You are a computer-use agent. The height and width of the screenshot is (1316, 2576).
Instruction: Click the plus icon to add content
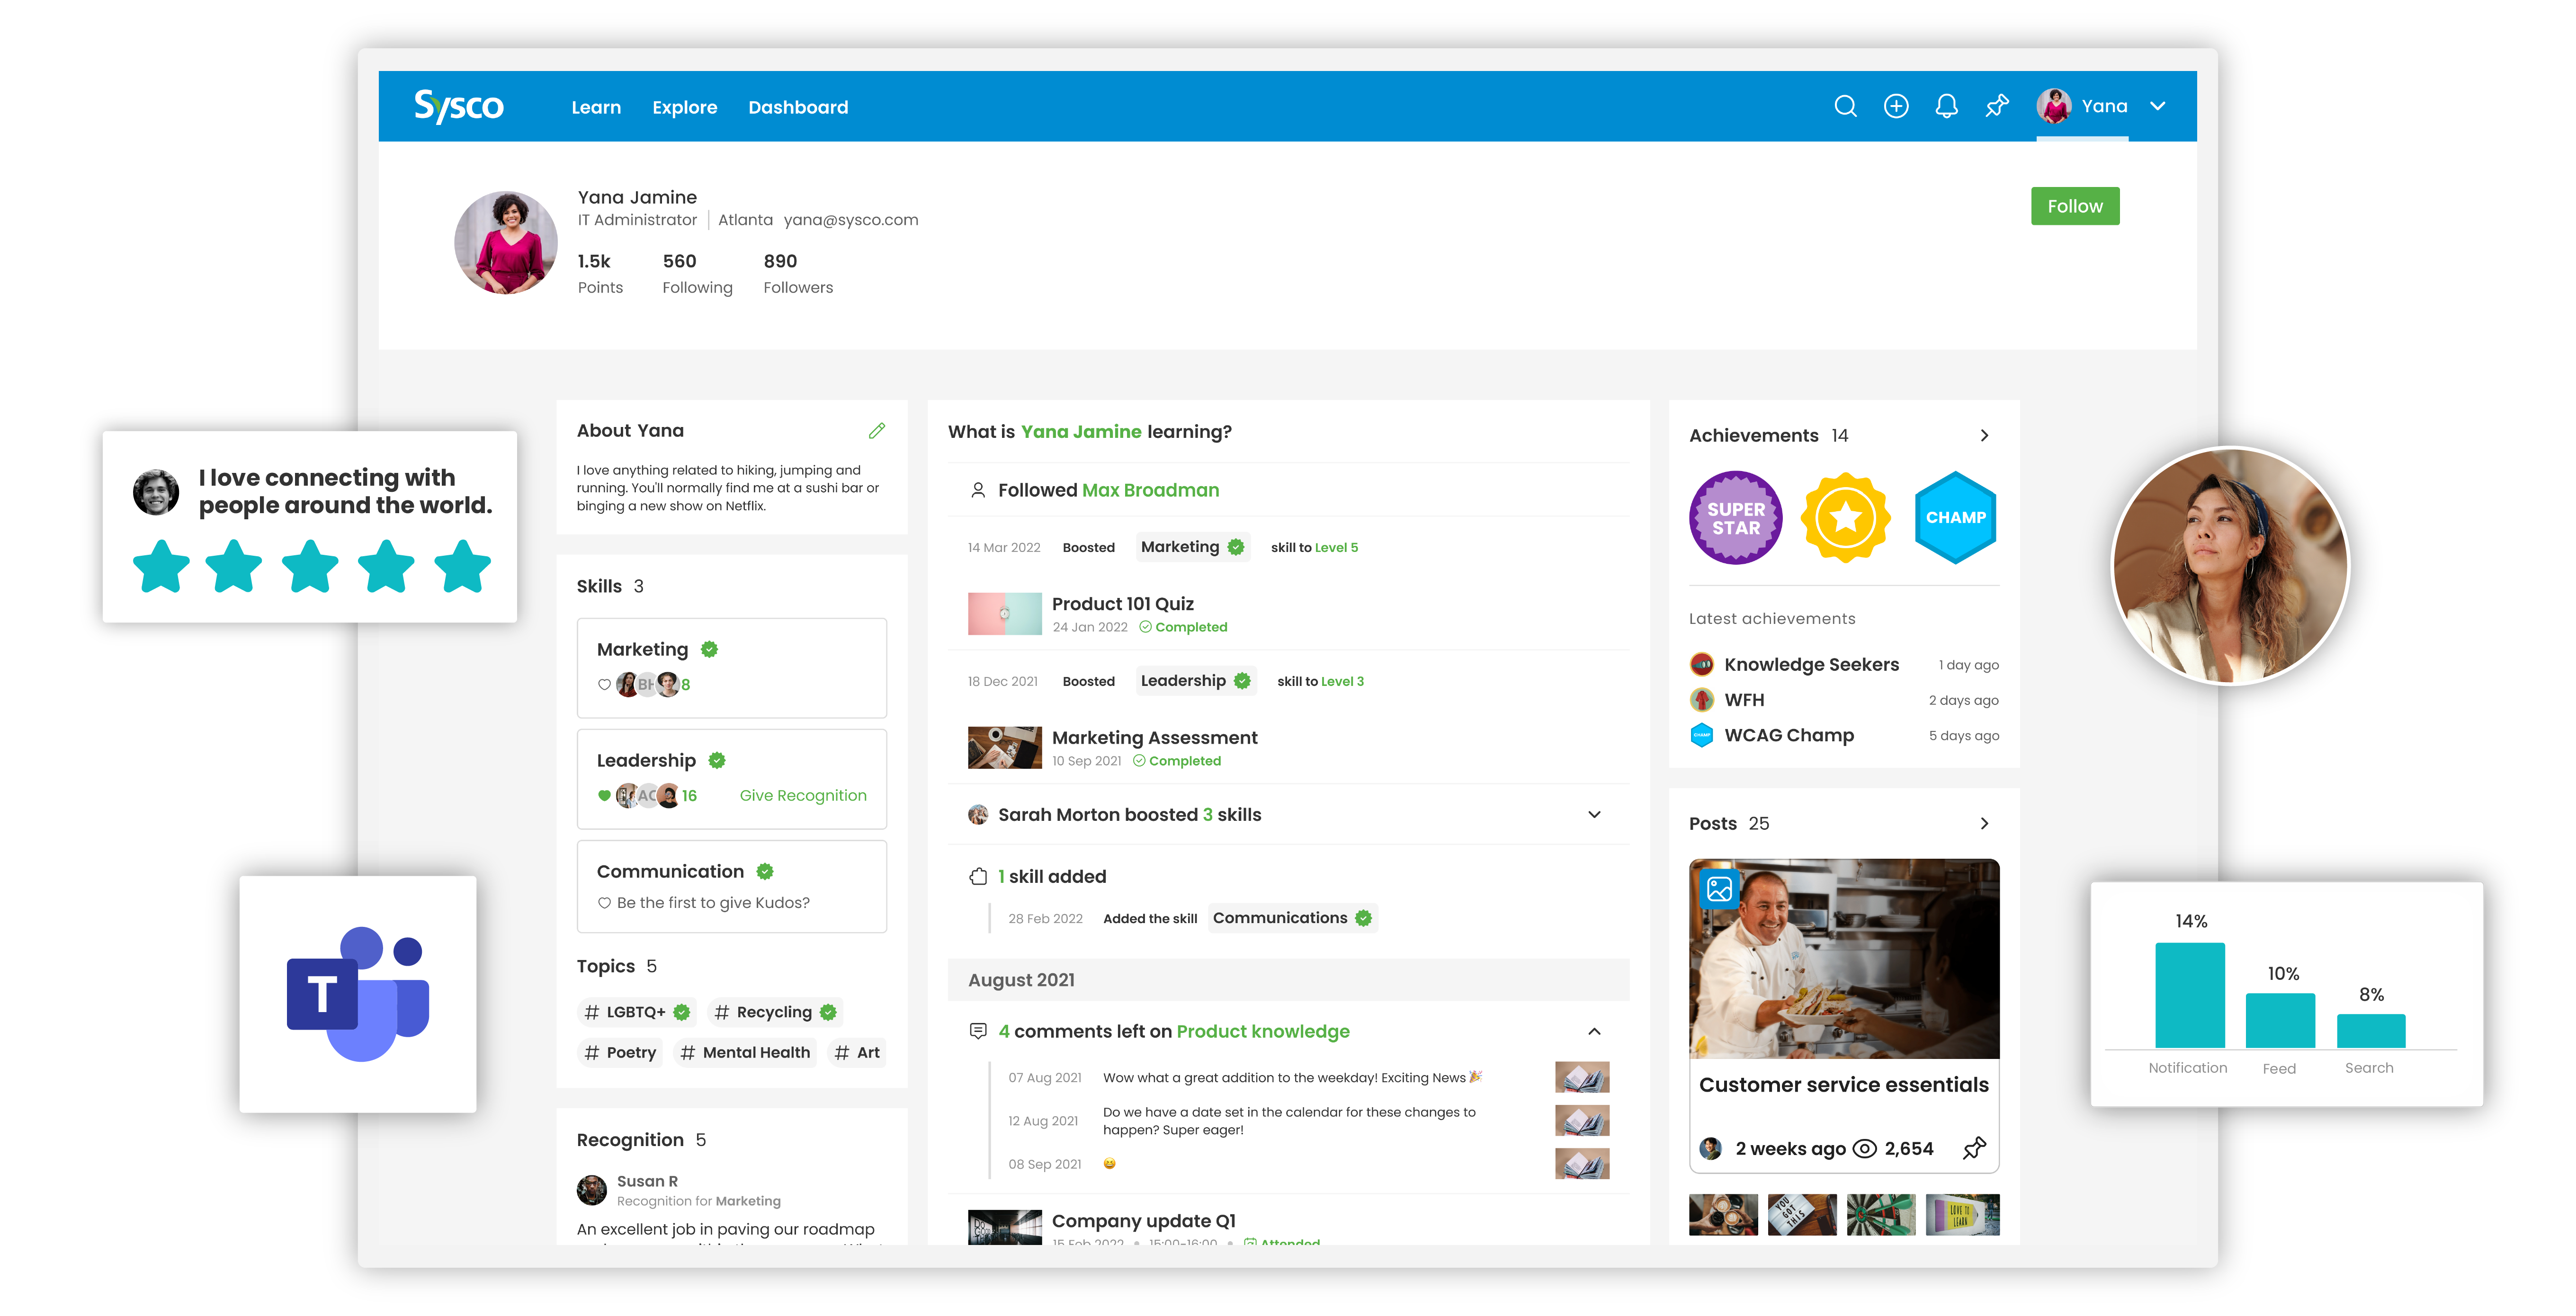(x=1896, y=106)
